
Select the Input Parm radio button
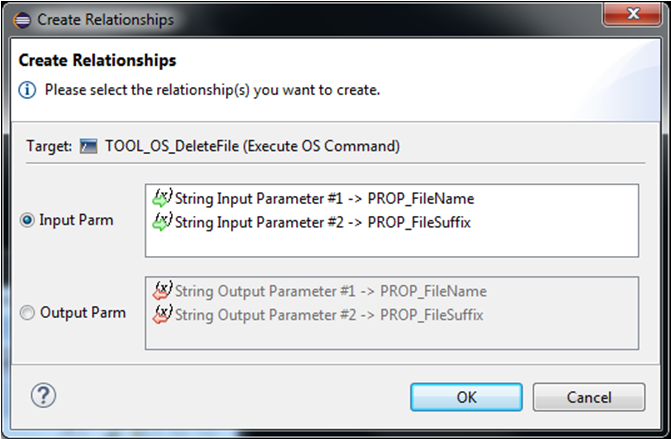[x=28, y=221]
